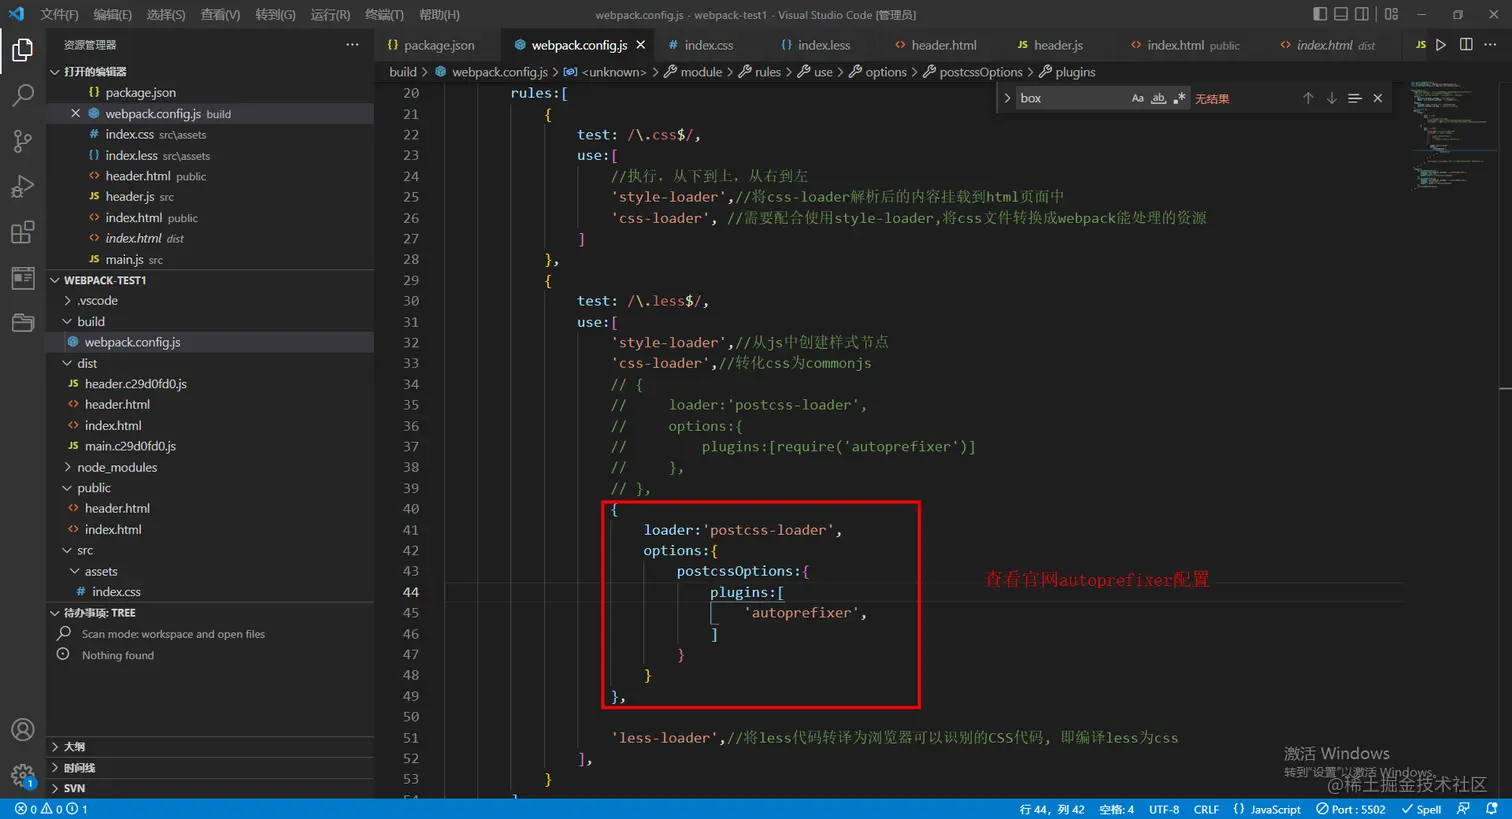Toggle Use Regular Expression in find widget
Viewport: 1512px width, 819px height.
(1179, 98)
